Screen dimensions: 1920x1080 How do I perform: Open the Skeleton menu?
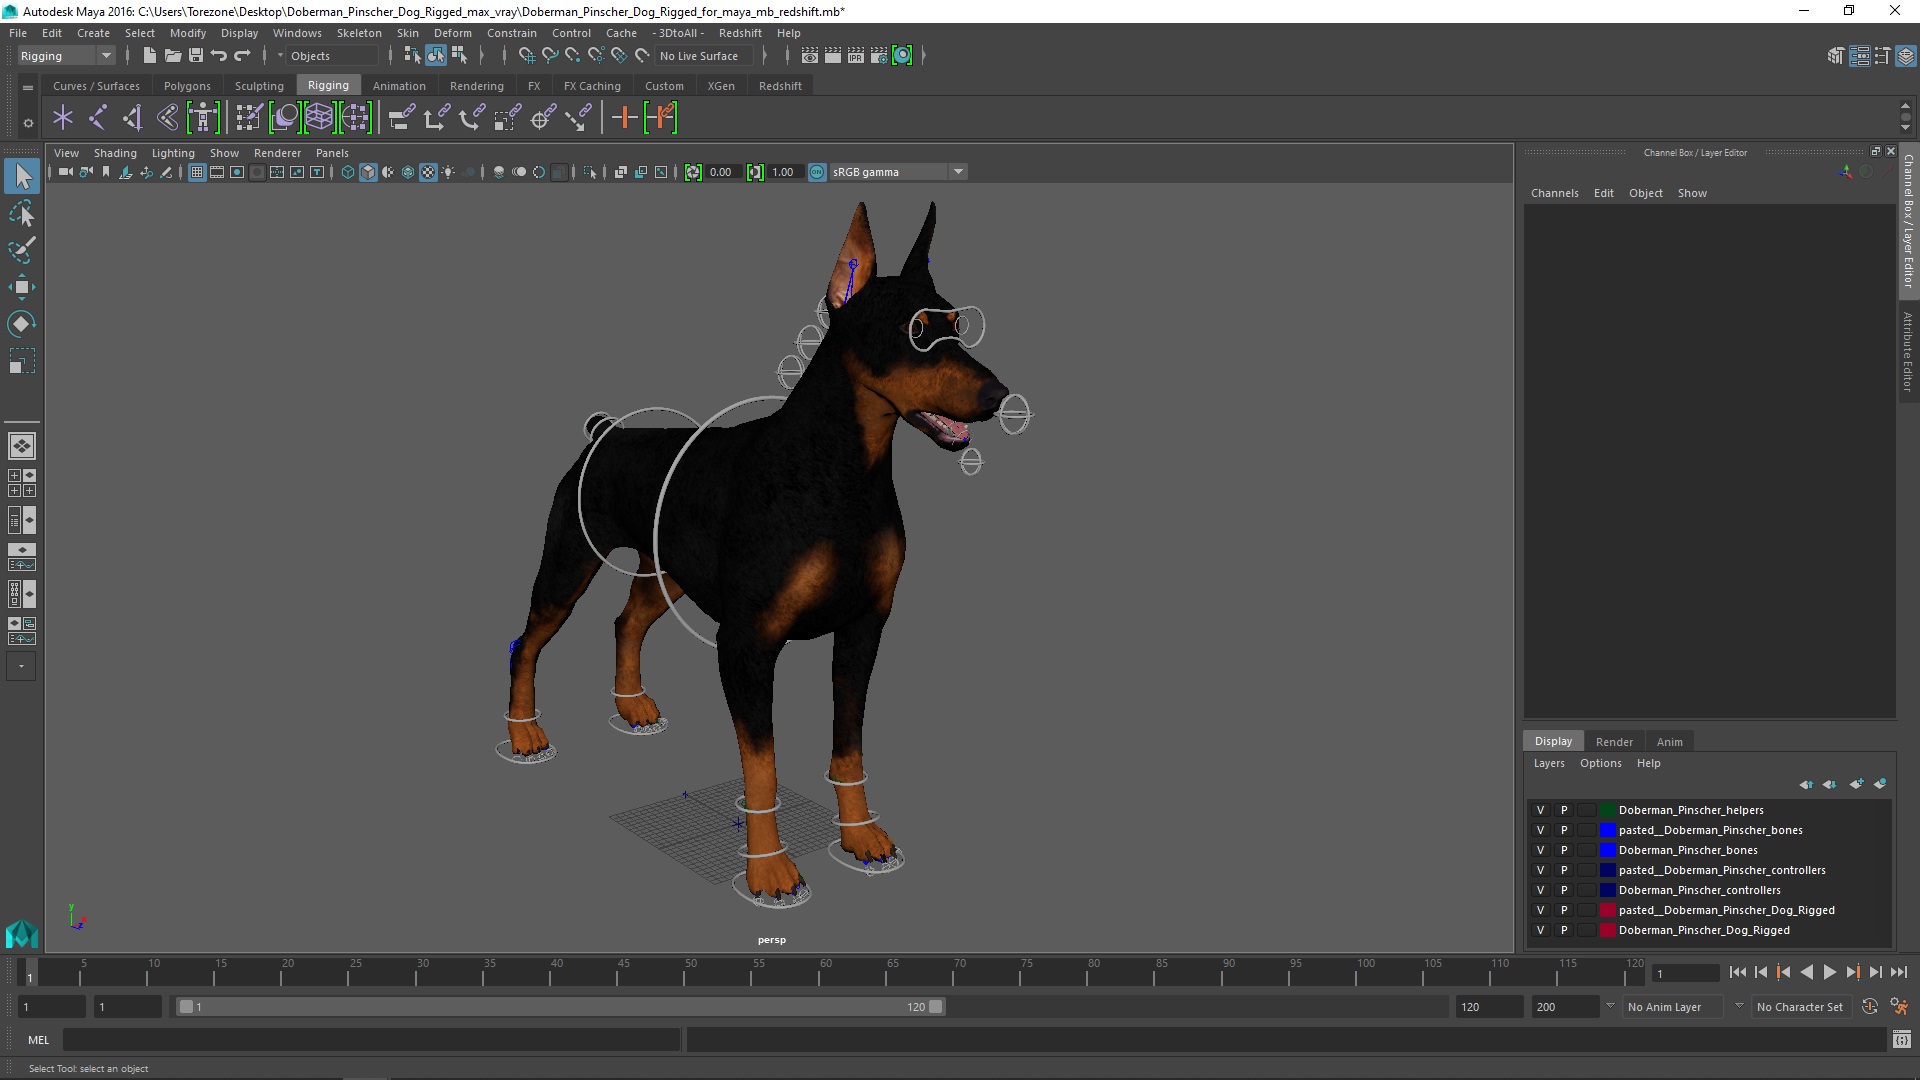[359, 33]
